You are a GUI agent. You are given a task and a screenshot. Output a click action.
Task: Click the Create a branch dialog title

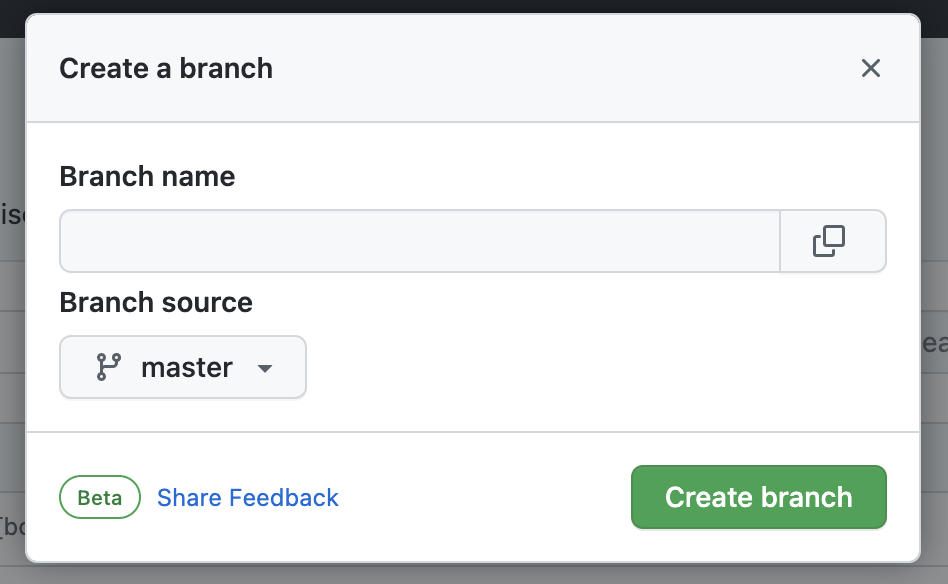[x=166, y=68]
